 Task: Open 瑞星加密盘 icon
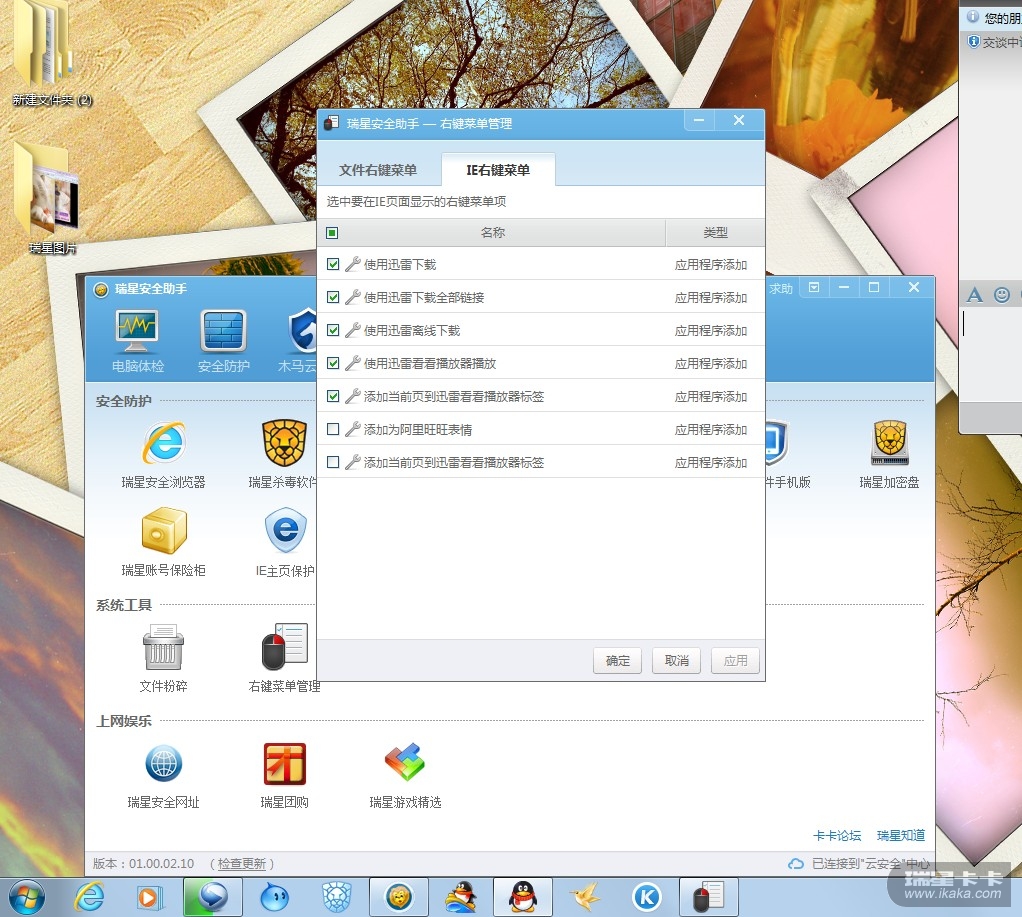(890, 454)
